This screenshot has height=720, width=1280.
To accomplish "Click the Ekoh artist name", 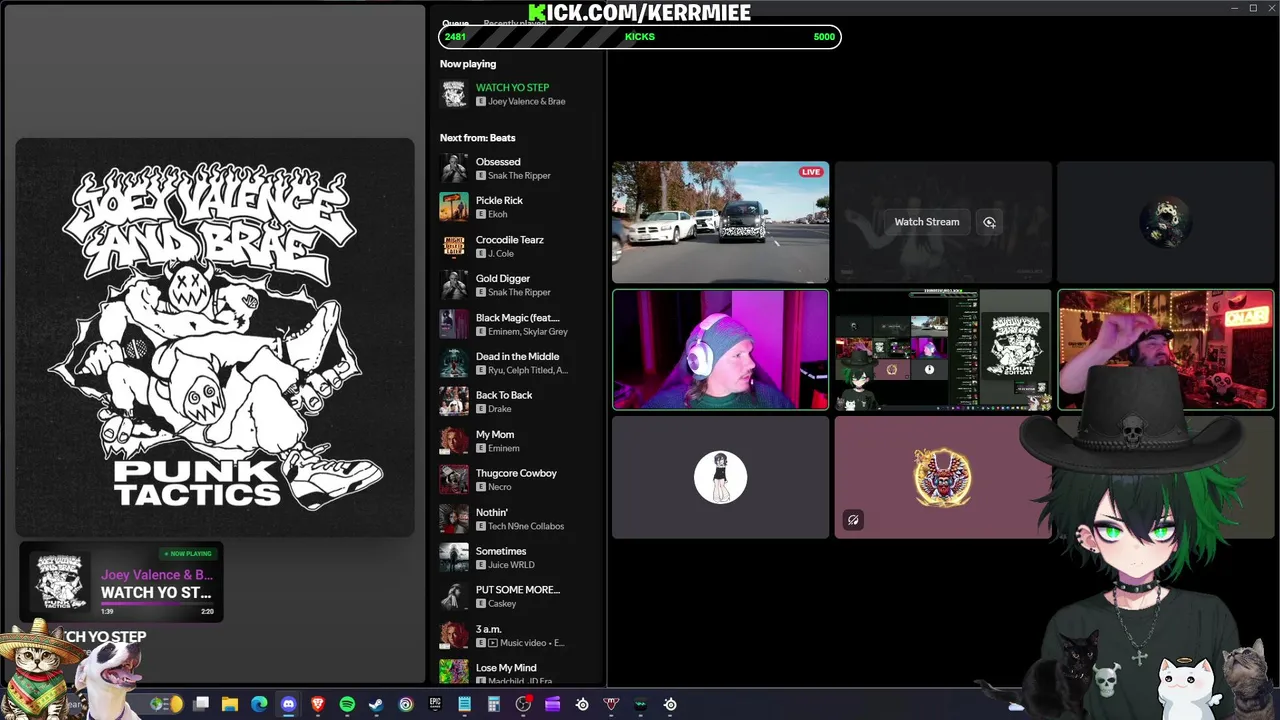I will click(498, 214).
